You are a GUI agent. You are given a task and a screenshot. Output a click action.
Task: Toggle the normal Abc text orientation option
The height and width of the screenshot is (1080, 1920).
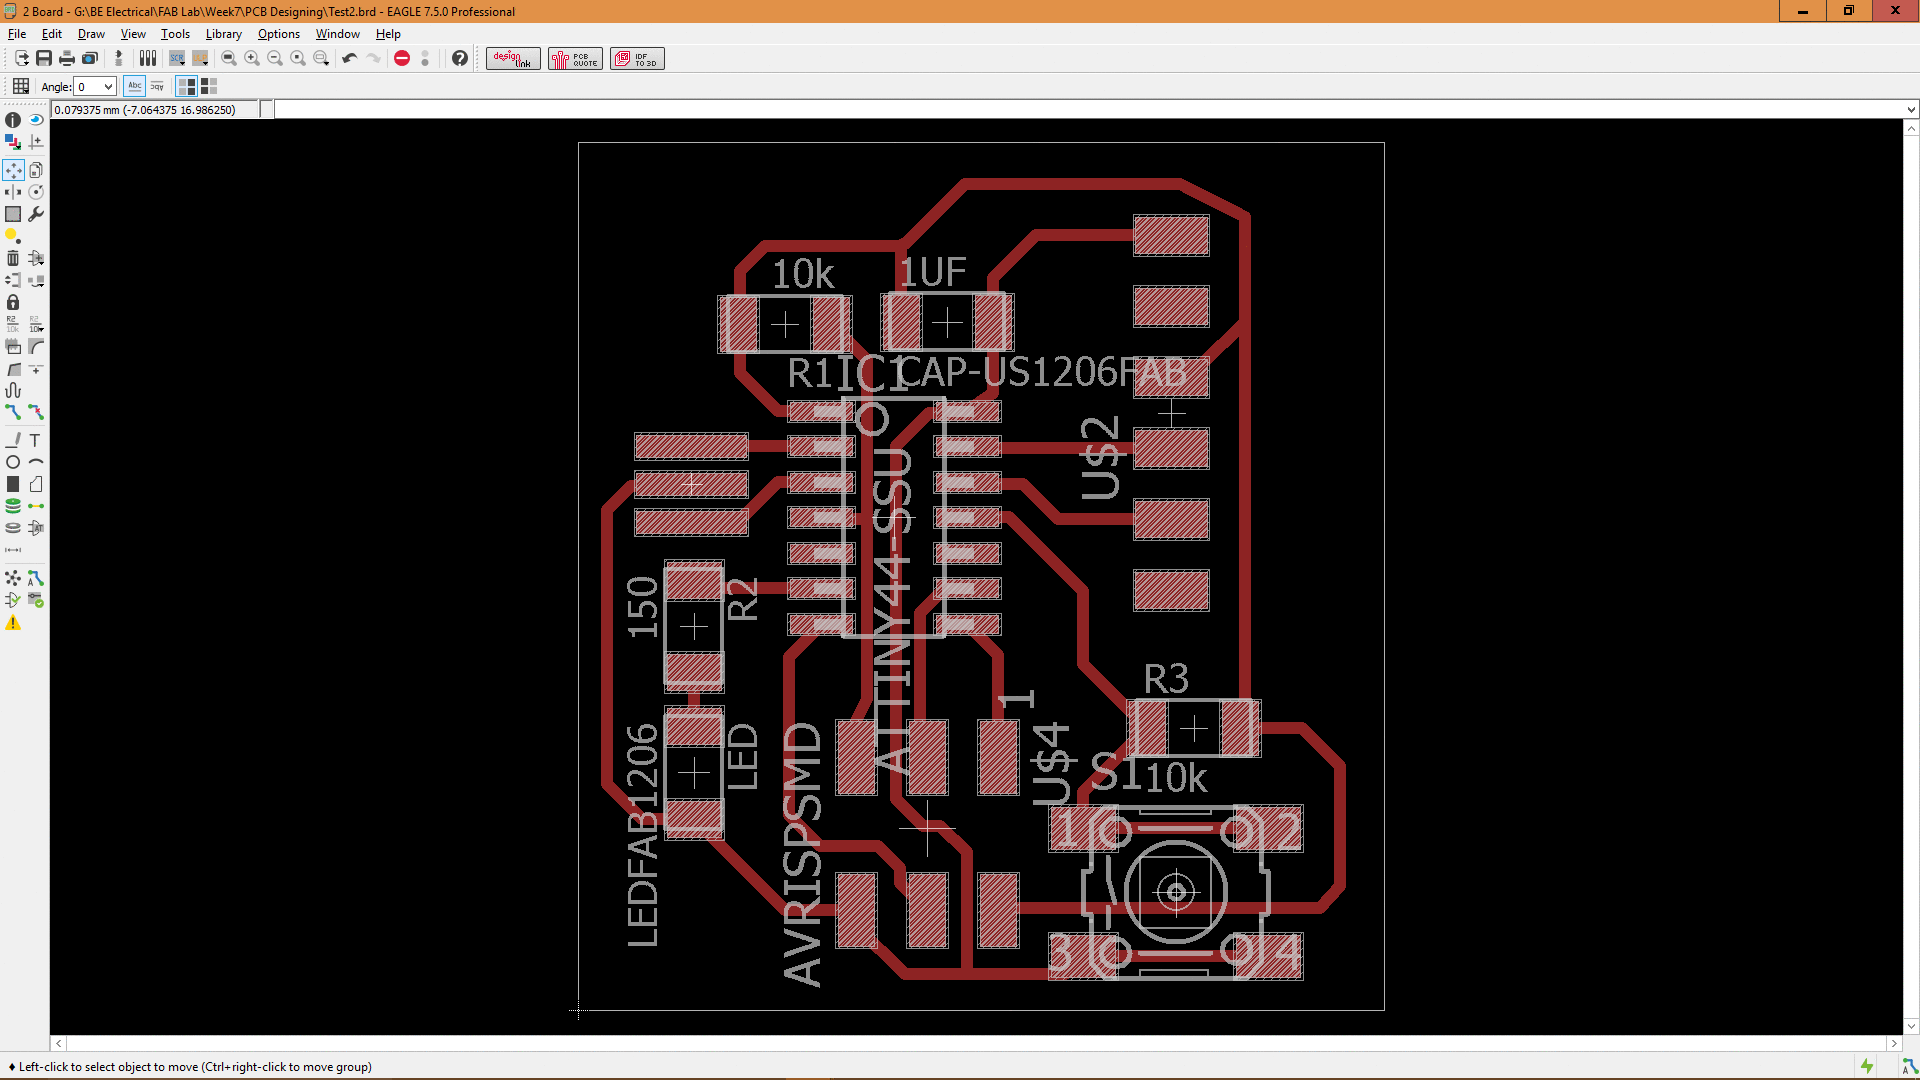(x=135, y=87)
